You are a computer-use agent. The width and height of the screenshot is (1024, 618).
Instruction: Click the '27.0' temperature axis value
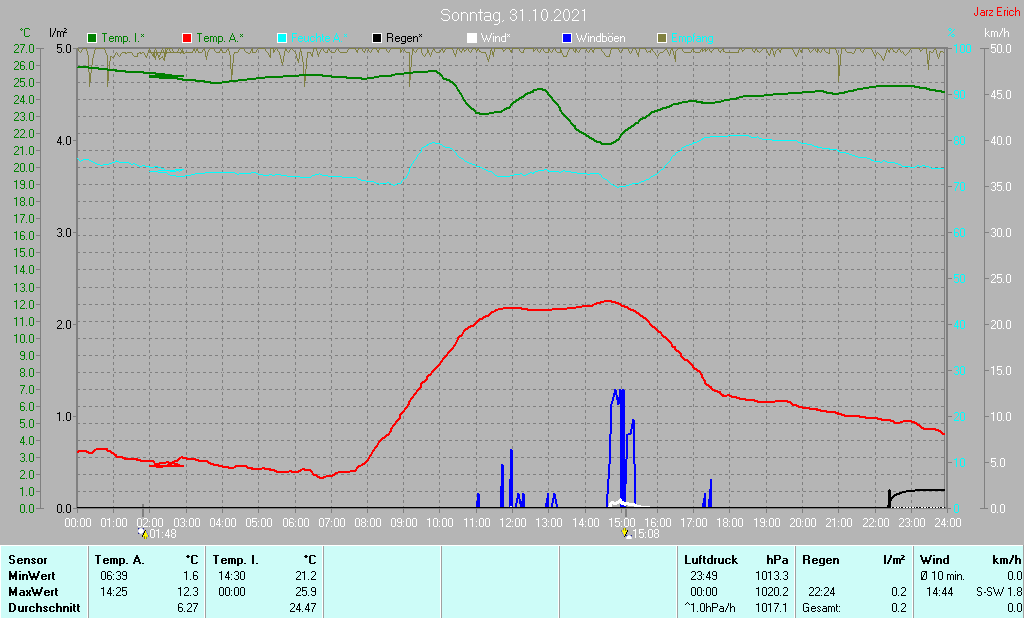coord(24,49)
